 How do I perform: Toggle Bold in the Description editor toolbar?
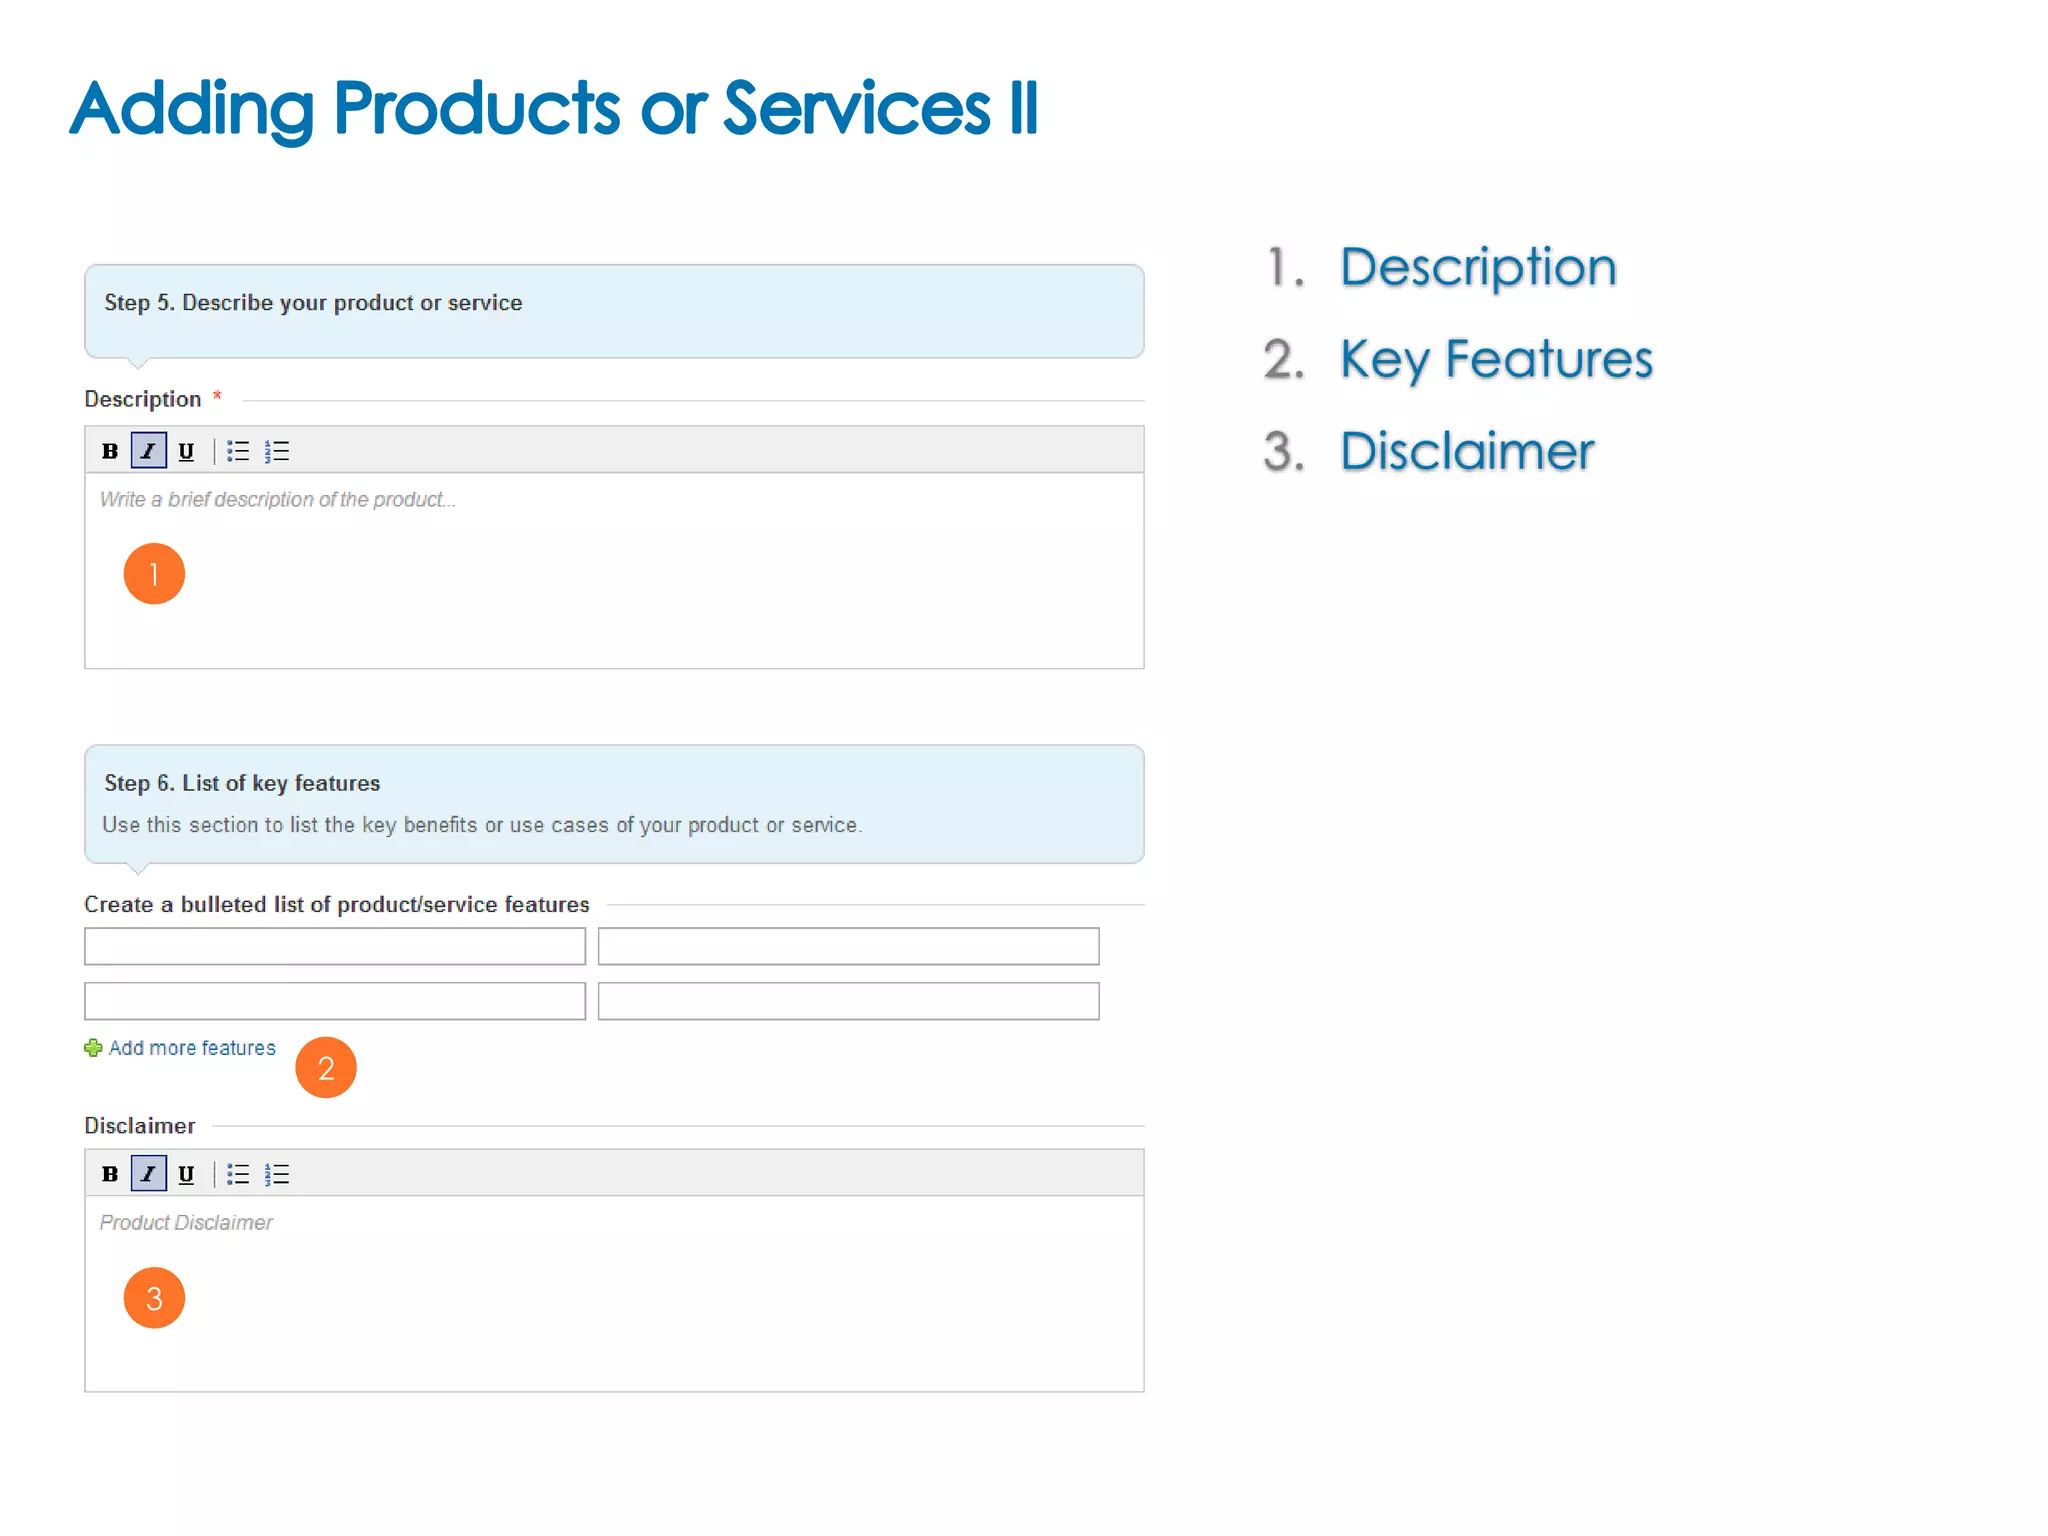pyautogui.click(x=110, y=451)
